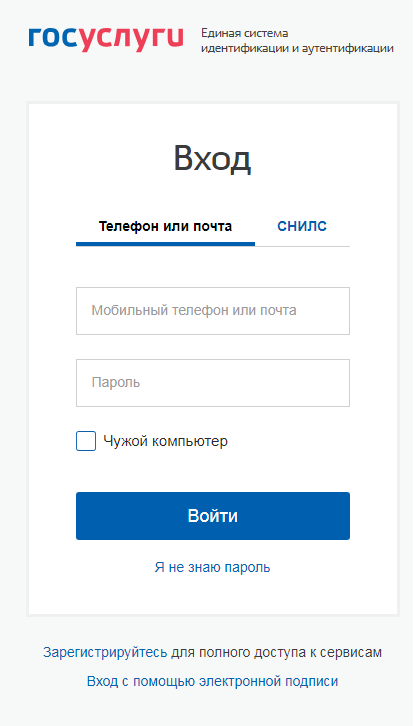Follow the Зарегистрируйтесь registration link
Viewport: 414px width, 726px height.
click(105, 653)
